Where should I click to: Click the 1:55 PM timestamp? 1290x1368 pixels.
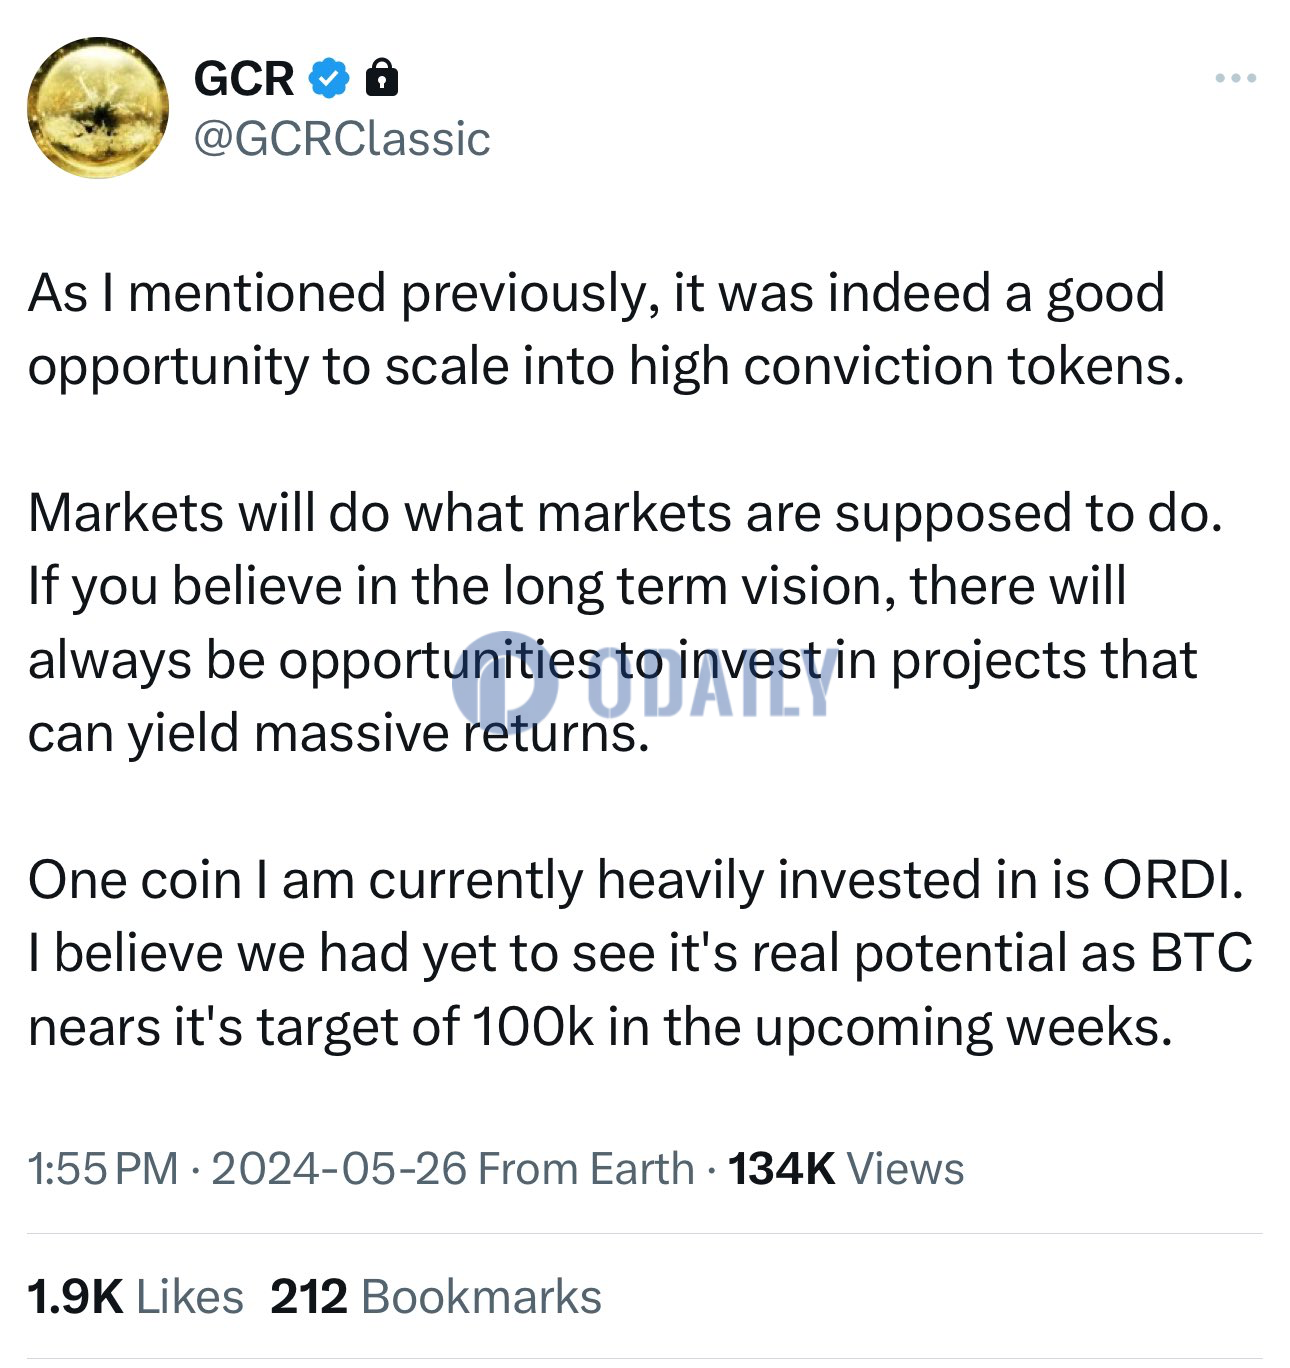[x=103, y=1168]
